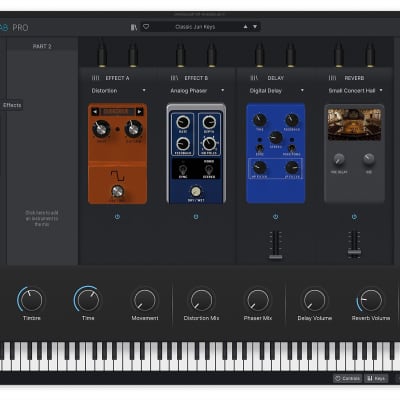Screen dimensions: 400x400
Task: Select the Part 2 tab
Action: coord(42,46)
